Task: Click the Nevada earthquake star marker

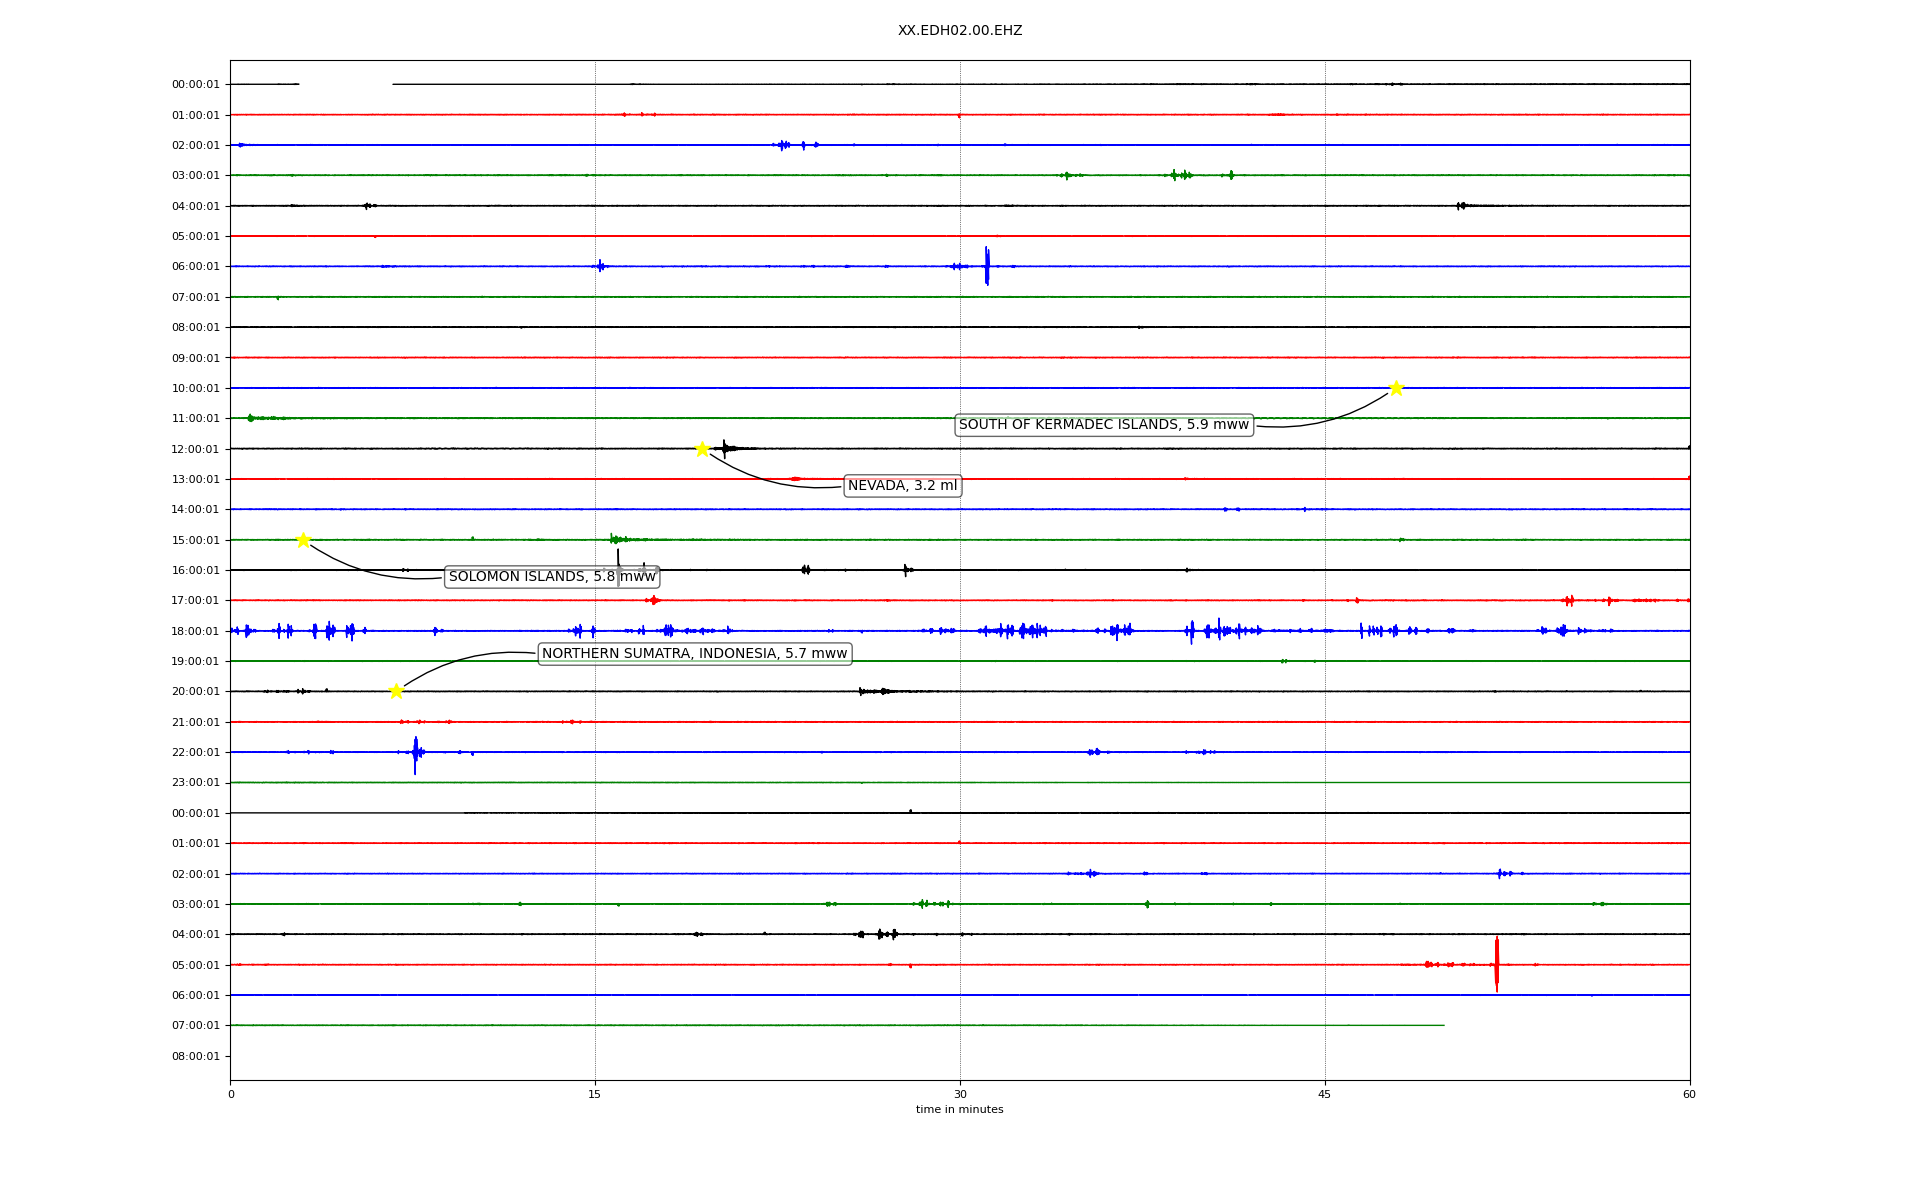Action: point(702,449)
